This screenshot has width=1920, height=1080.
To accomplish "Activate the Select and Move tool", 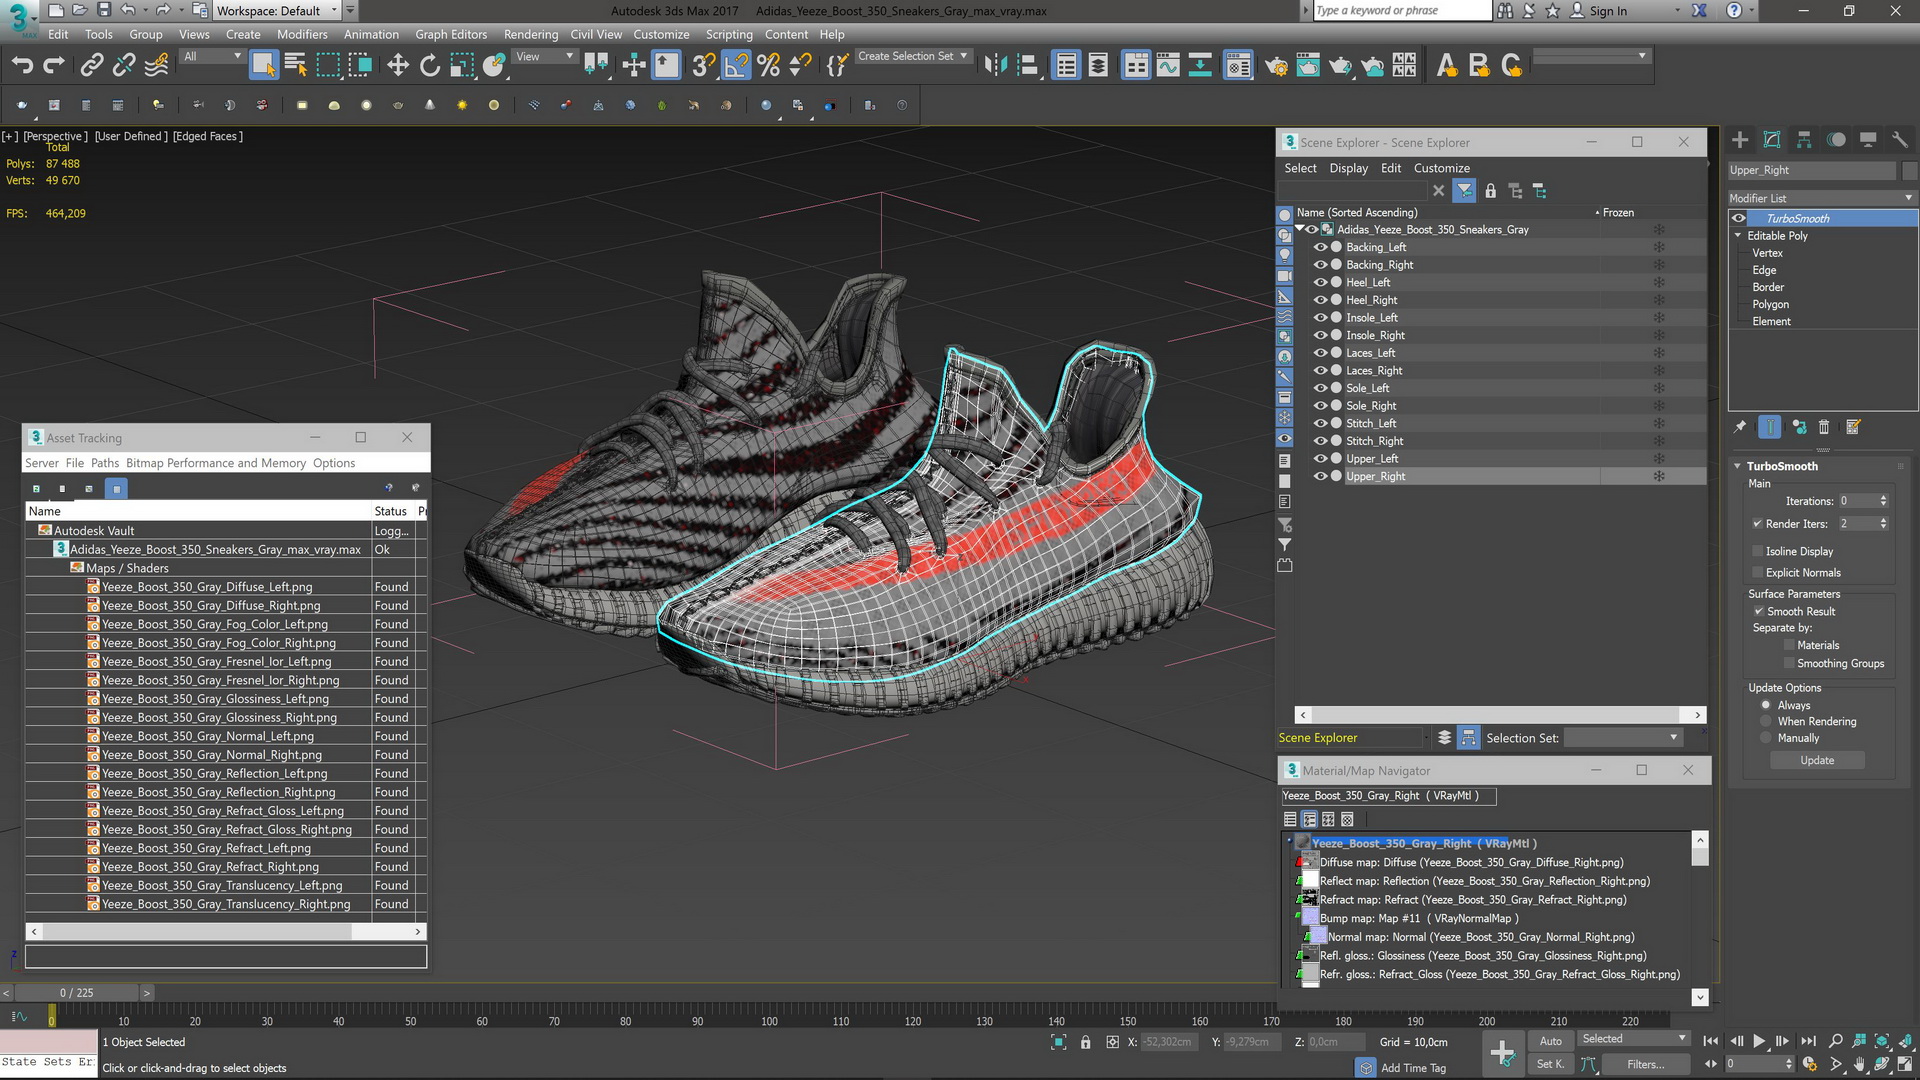I will 398,66.
